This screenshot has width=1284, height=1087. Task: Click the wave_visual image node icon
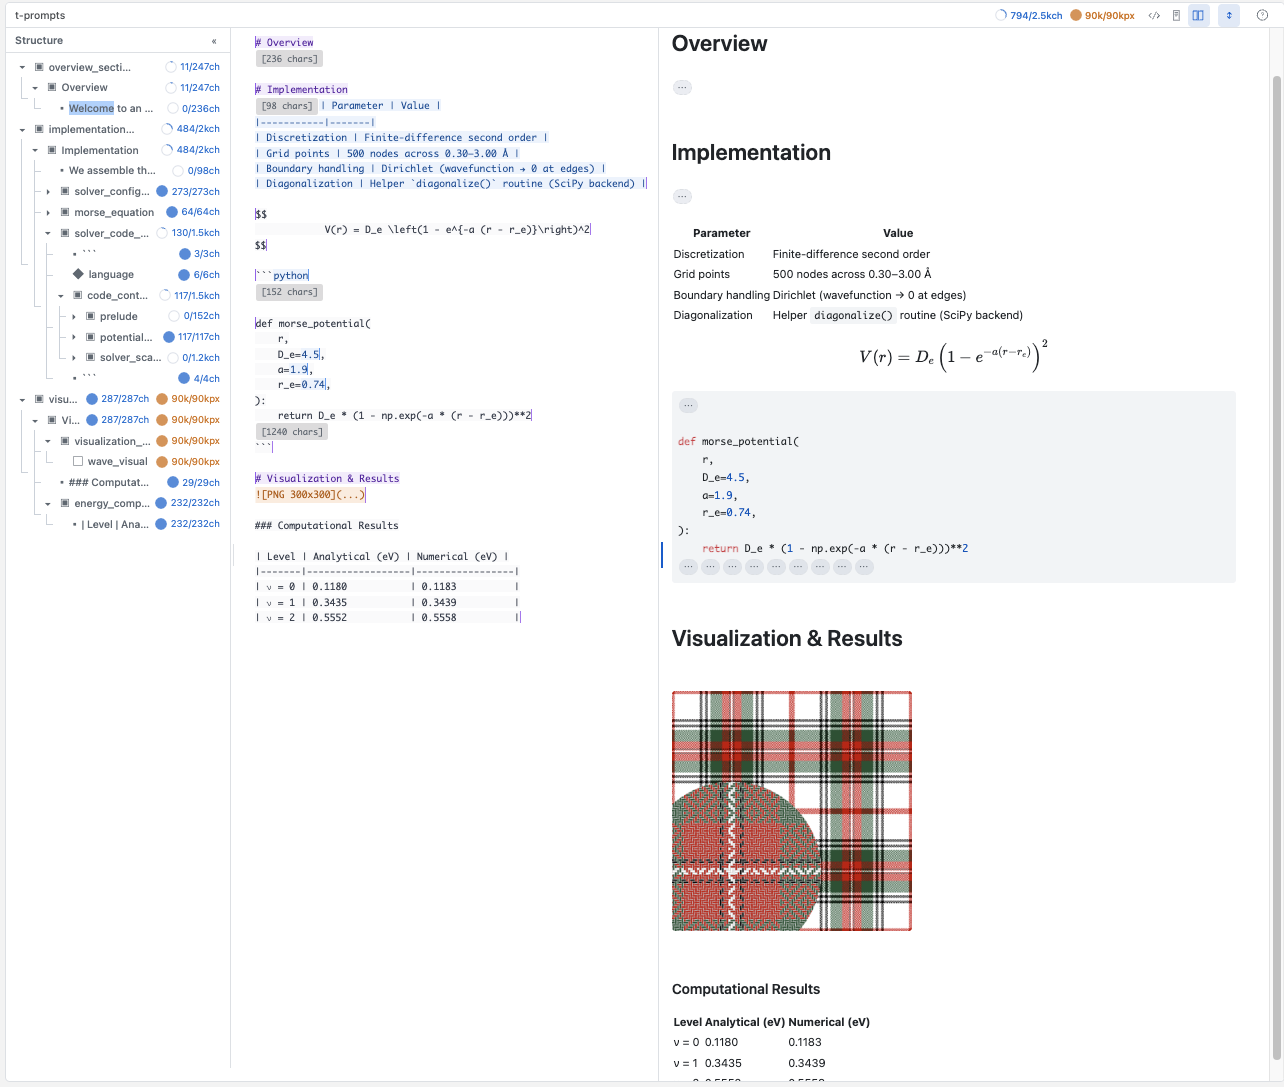tap(78, 462)
